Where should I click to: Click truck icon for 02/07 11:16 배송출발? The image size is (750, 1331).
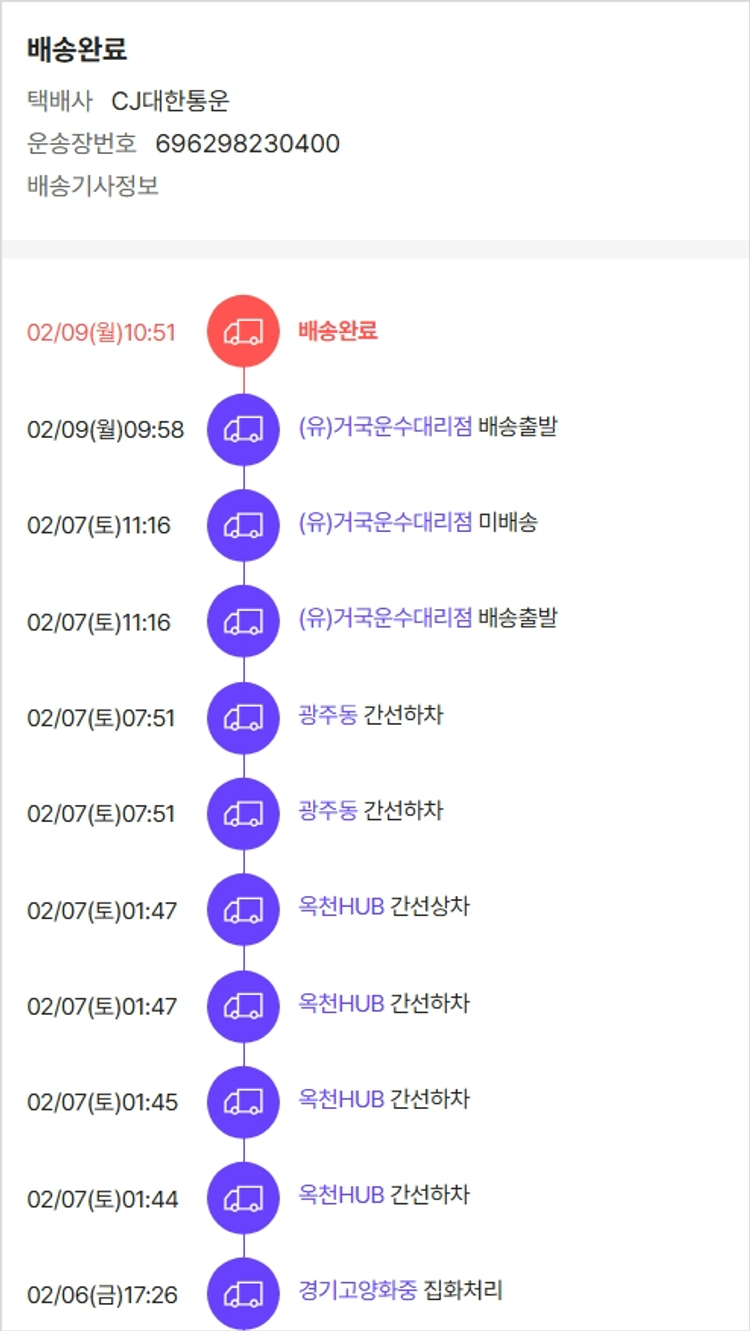coord(243,621)
